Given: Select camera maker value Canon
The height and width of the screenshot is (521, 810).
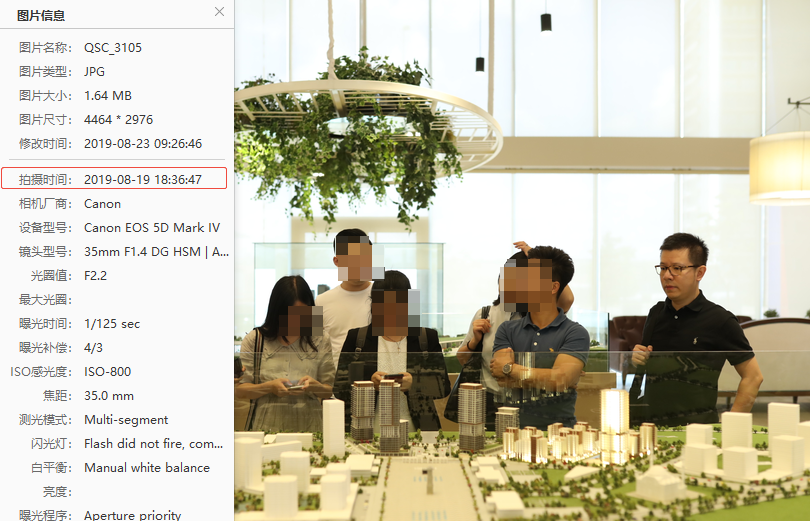Looking at the screenshot, I should [102, 204].
